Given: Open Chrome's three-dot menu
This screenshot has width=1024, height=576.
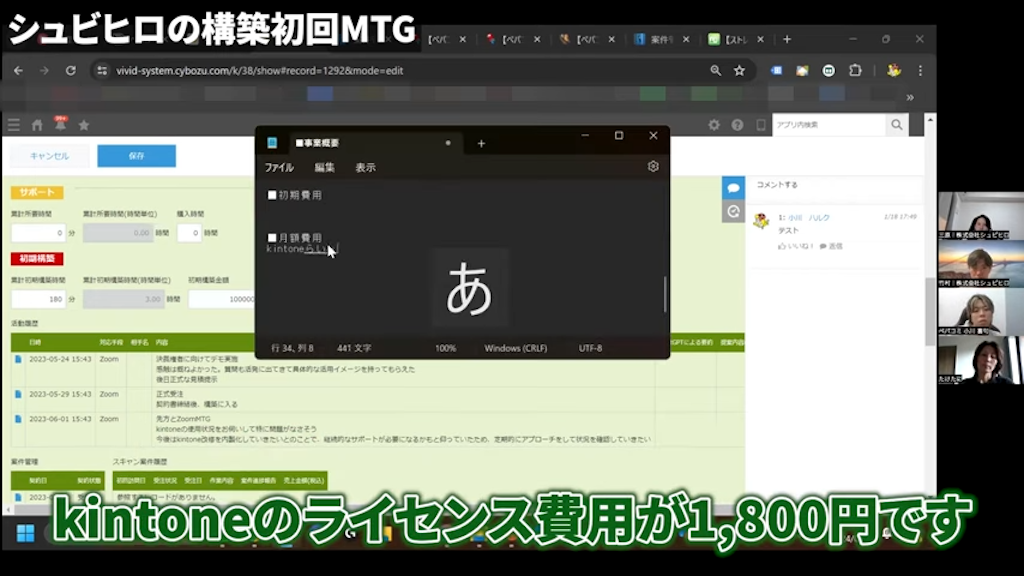Looking at the screenshot, I should [920, 71].
